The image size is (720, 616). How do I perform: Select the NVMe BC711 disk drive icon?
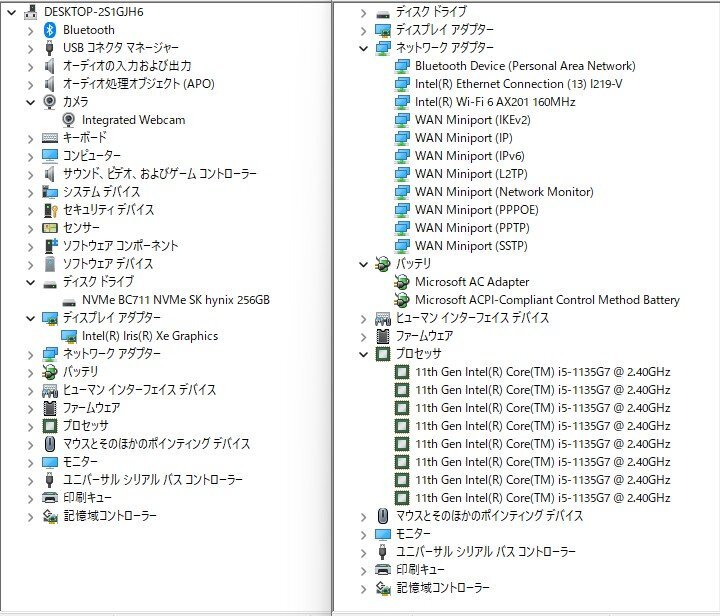(x=69, y=302)
